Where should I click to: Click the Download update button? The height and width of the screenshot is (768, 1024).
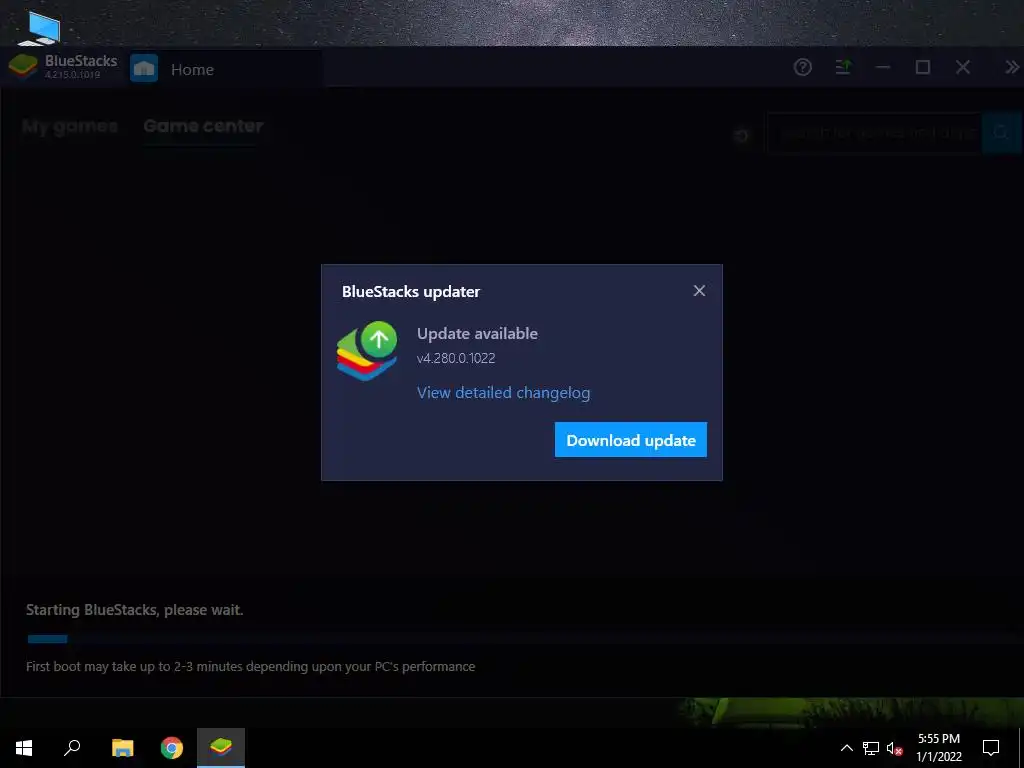tap(630, 440)
